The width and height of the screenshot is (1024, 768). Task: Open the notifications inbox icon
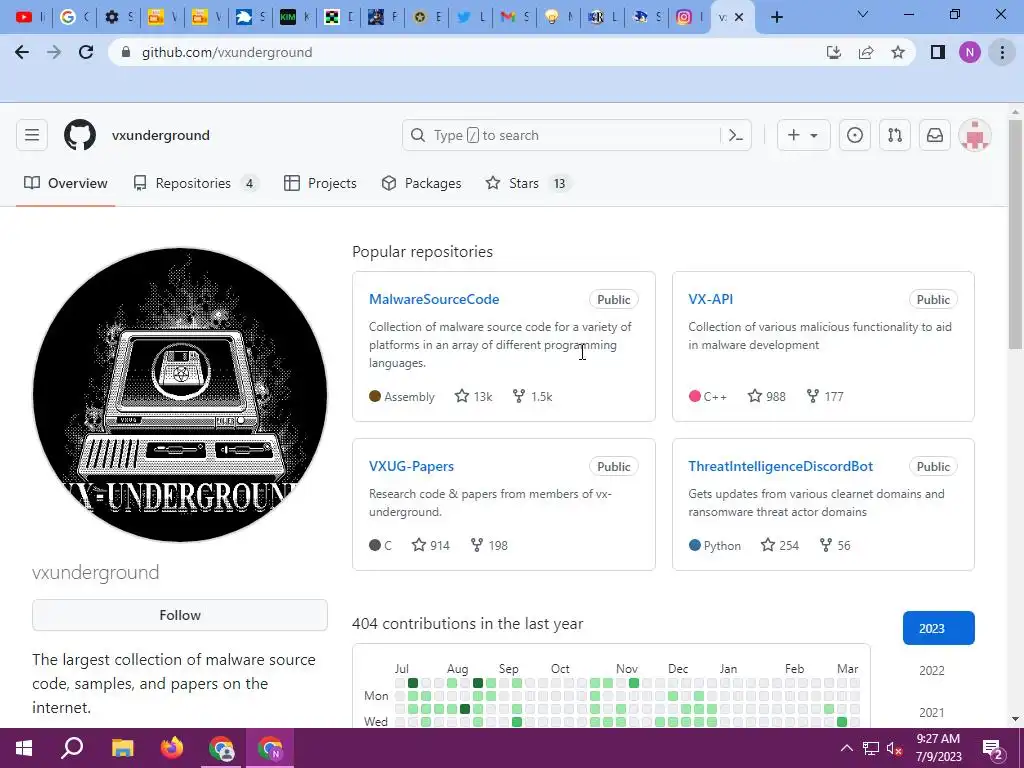[935, 135]
